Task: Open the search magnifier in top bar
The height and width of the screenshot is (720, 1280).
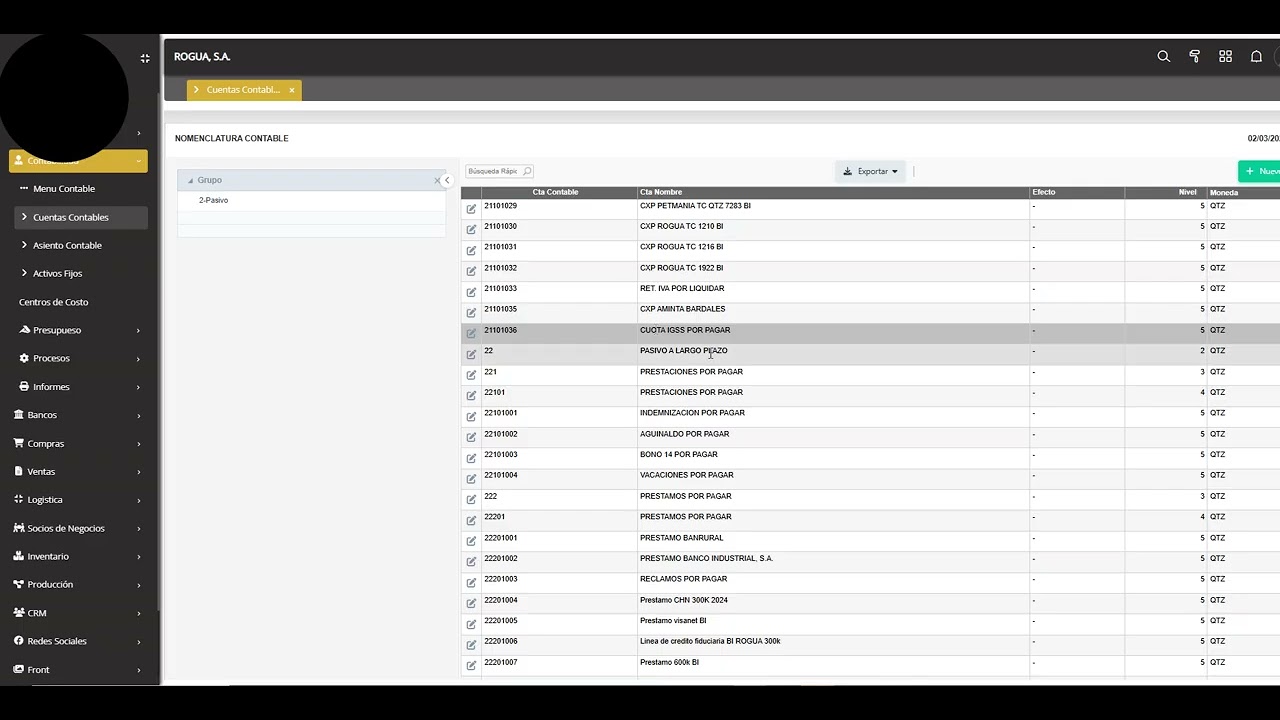Action: click(x=1163, y=57)
